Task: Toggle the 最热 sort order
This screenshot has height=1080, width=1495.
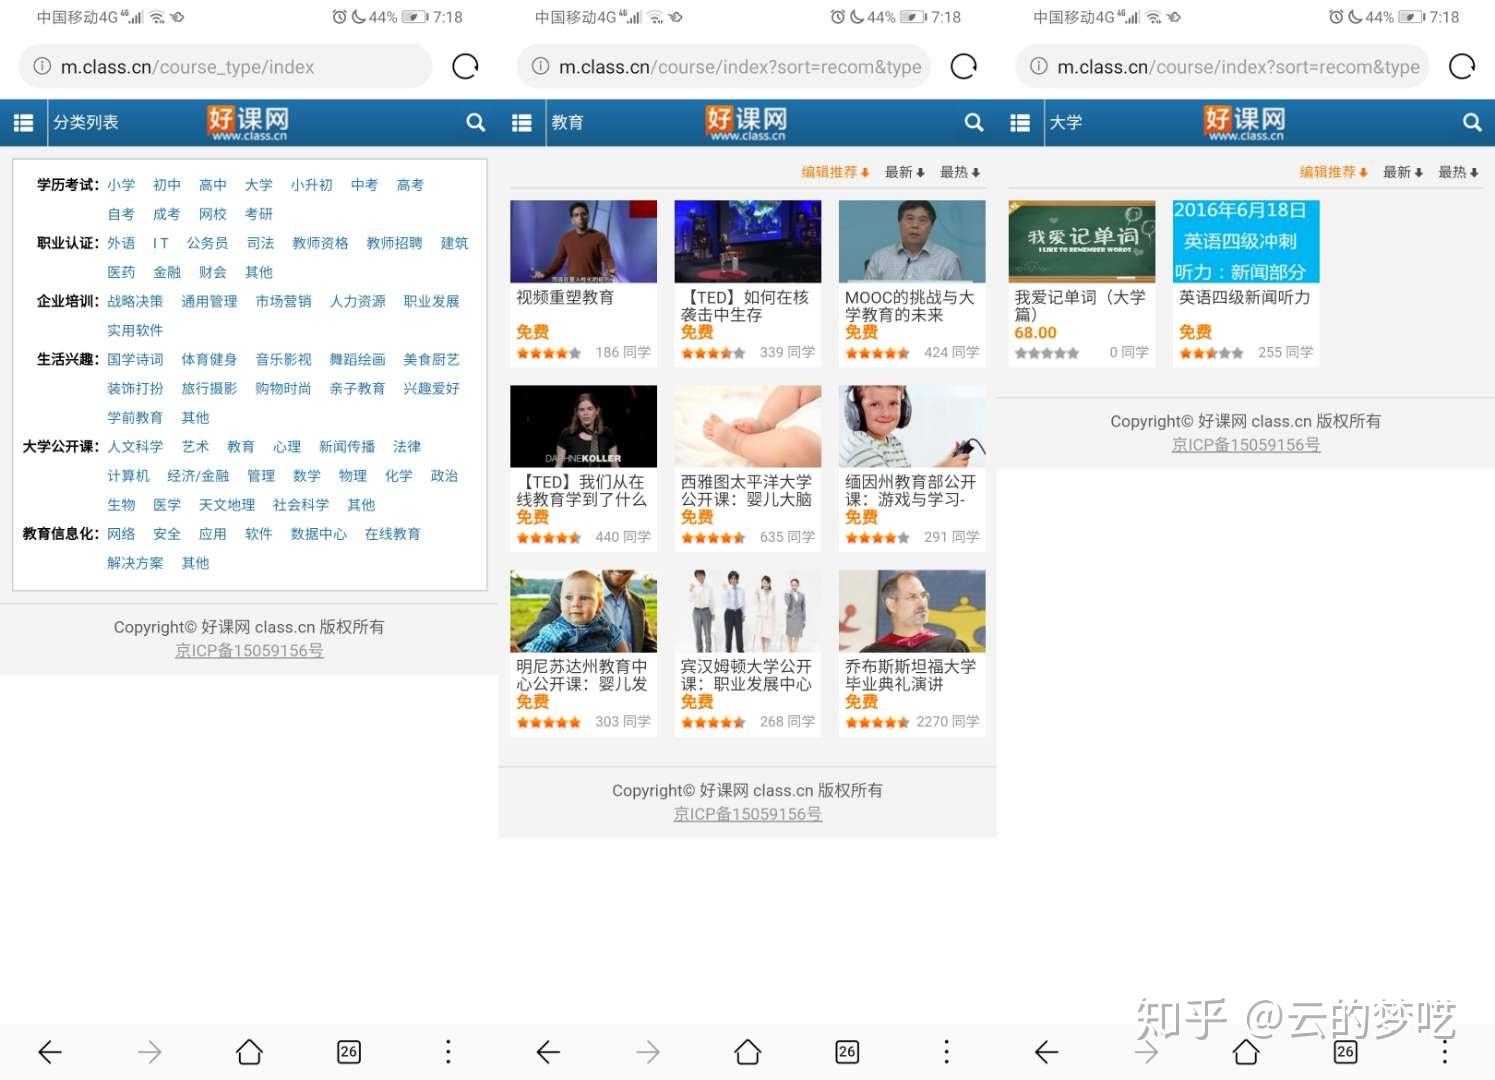Action: pyautogui.click(x=958, y=171)
